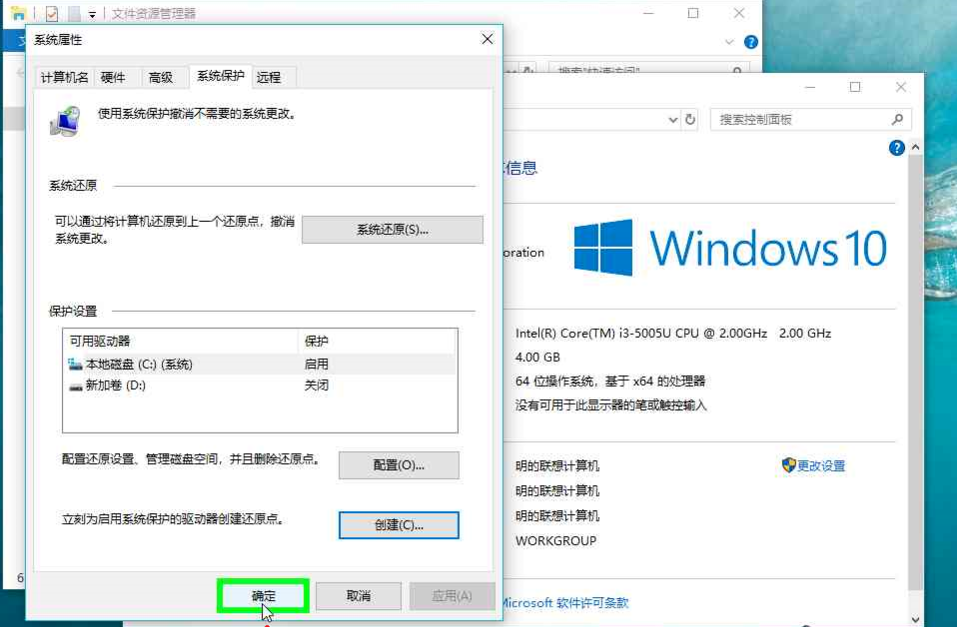Click the blue Help question mark icon
Image resolution: width=957 pixels, height=627 pixels.
pyautogui.click(x=897, y=147)
